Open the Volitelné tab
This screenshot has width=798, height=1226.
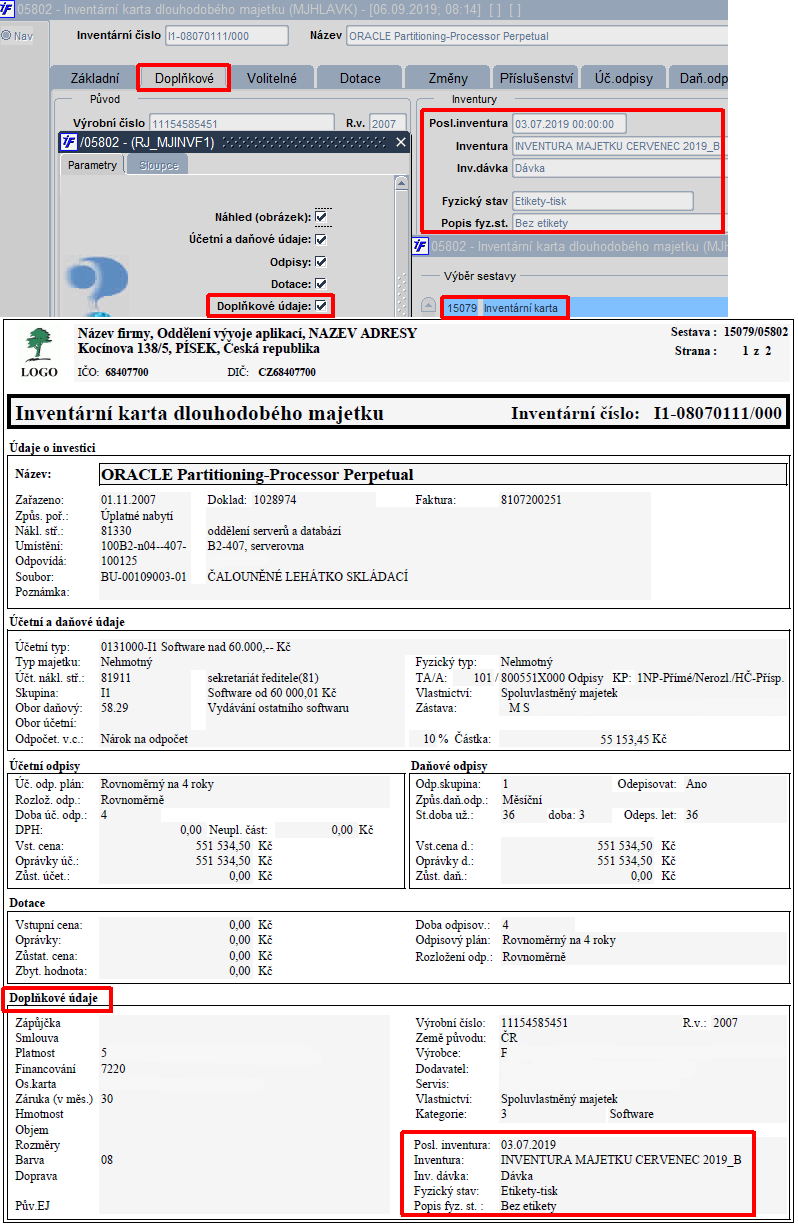point(273,77)
